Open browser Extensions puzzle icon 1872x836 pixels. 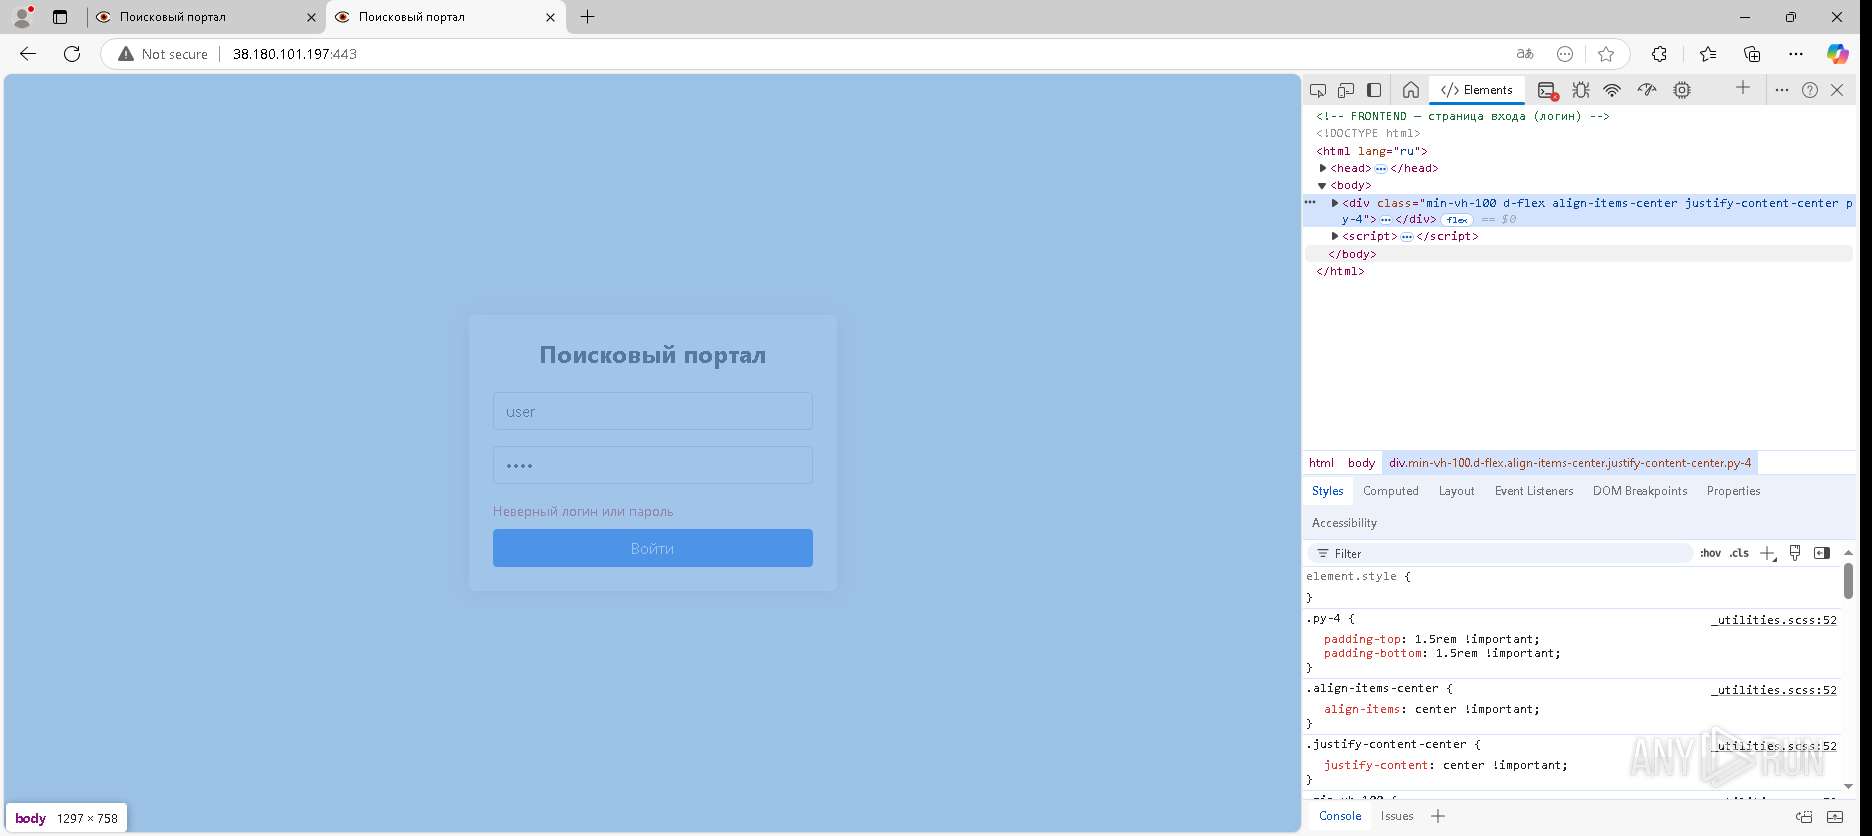pos(1659,54)
